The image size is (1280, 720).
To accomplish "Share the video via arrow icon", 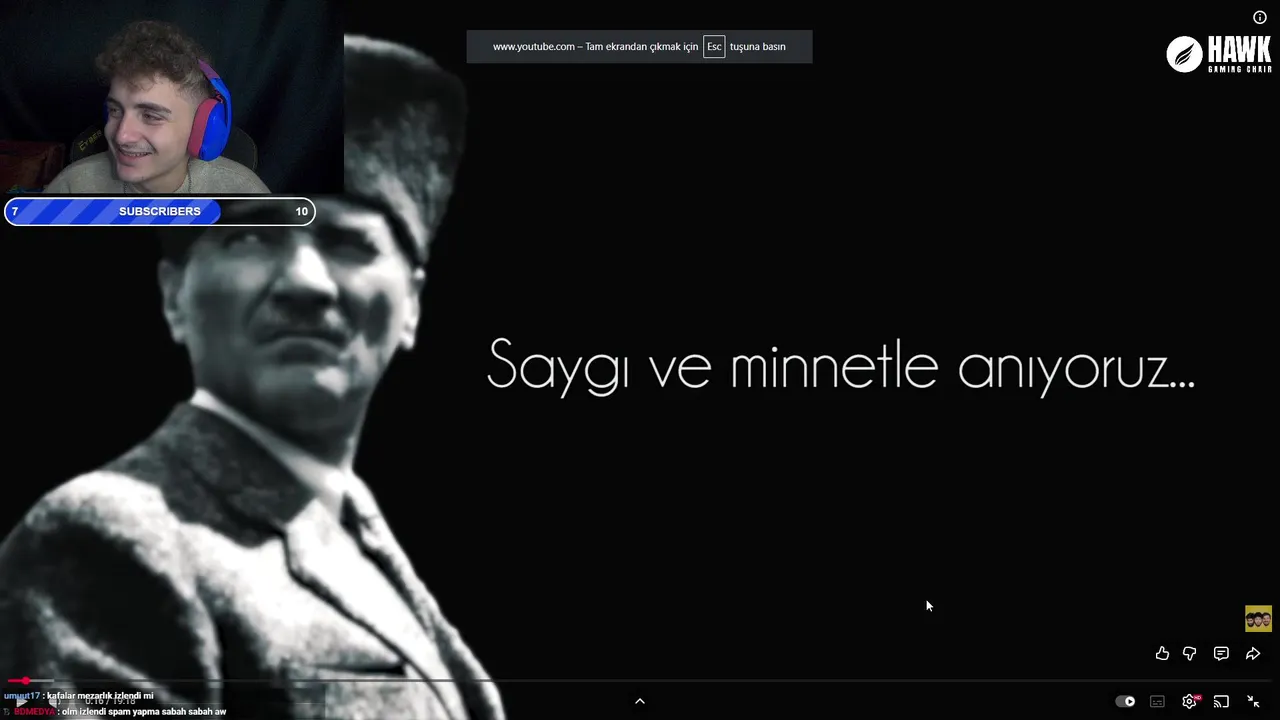I will click(1253, 653).
